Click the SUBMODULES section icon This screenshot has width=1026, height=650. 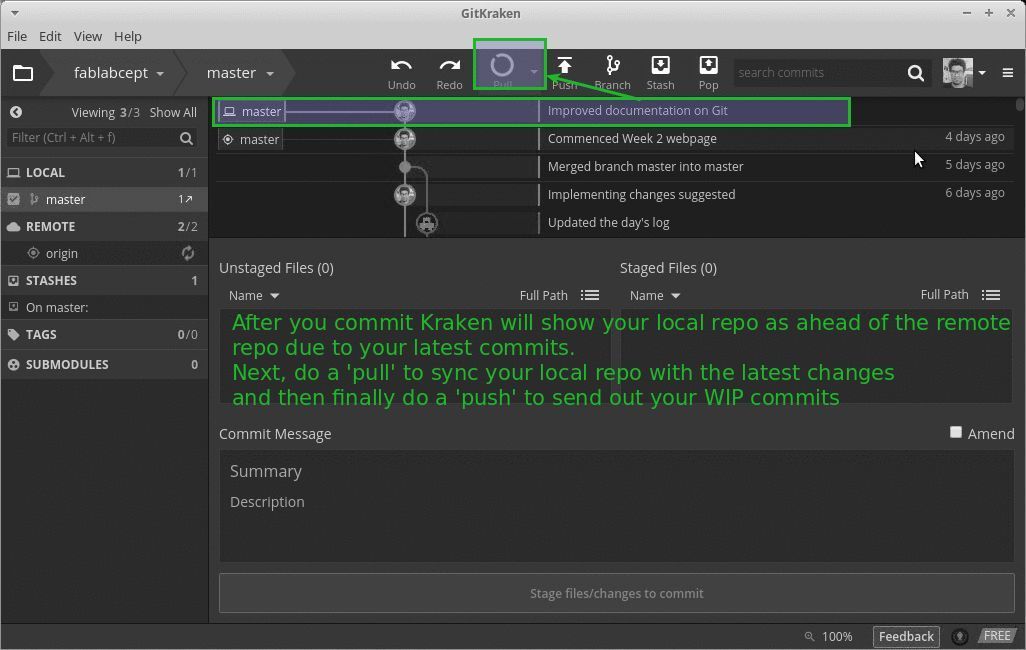tap(13, 365)
